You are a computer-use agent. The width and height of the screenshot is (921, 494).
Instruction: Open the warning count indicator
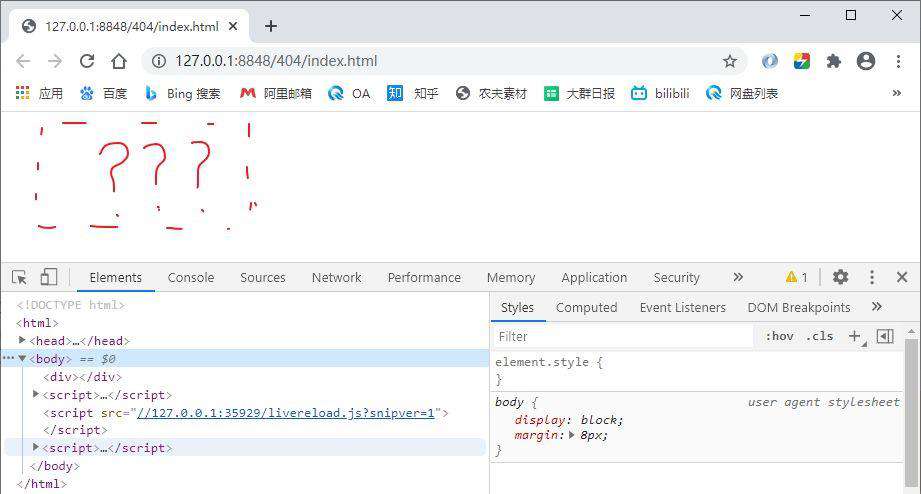796,277
